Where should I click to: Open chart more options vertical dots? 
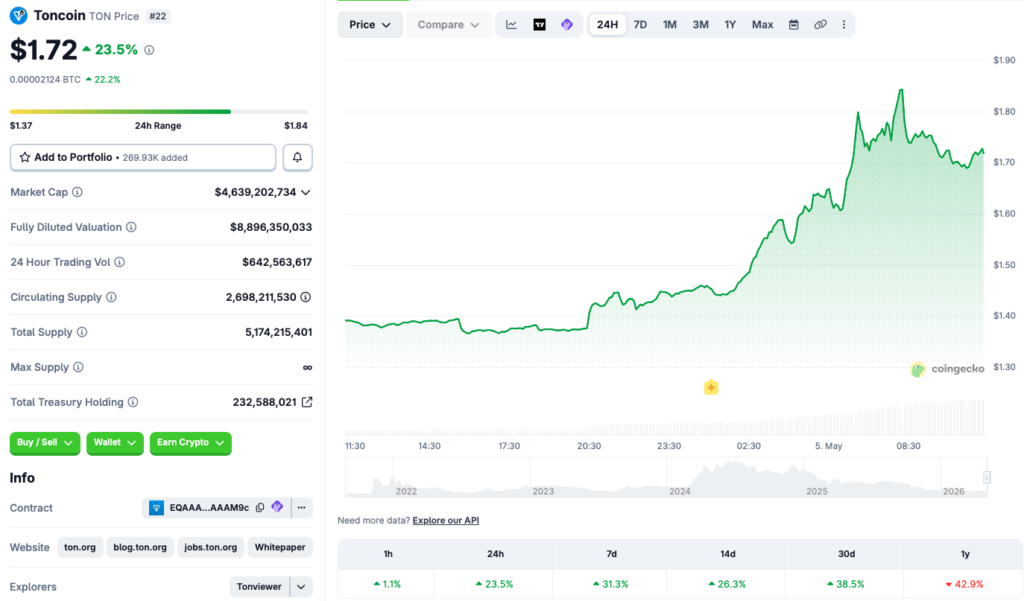(x=844, y=25)
